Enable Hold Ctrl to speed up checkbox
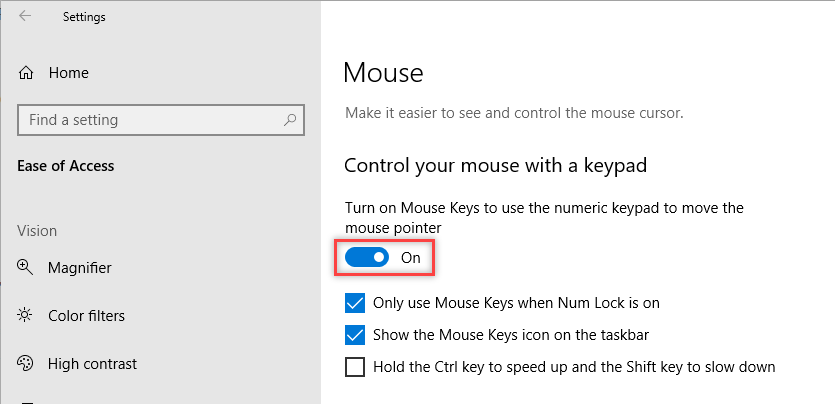Image resolution: width=835 pixels, height=404 pixels. pos(355,366)
